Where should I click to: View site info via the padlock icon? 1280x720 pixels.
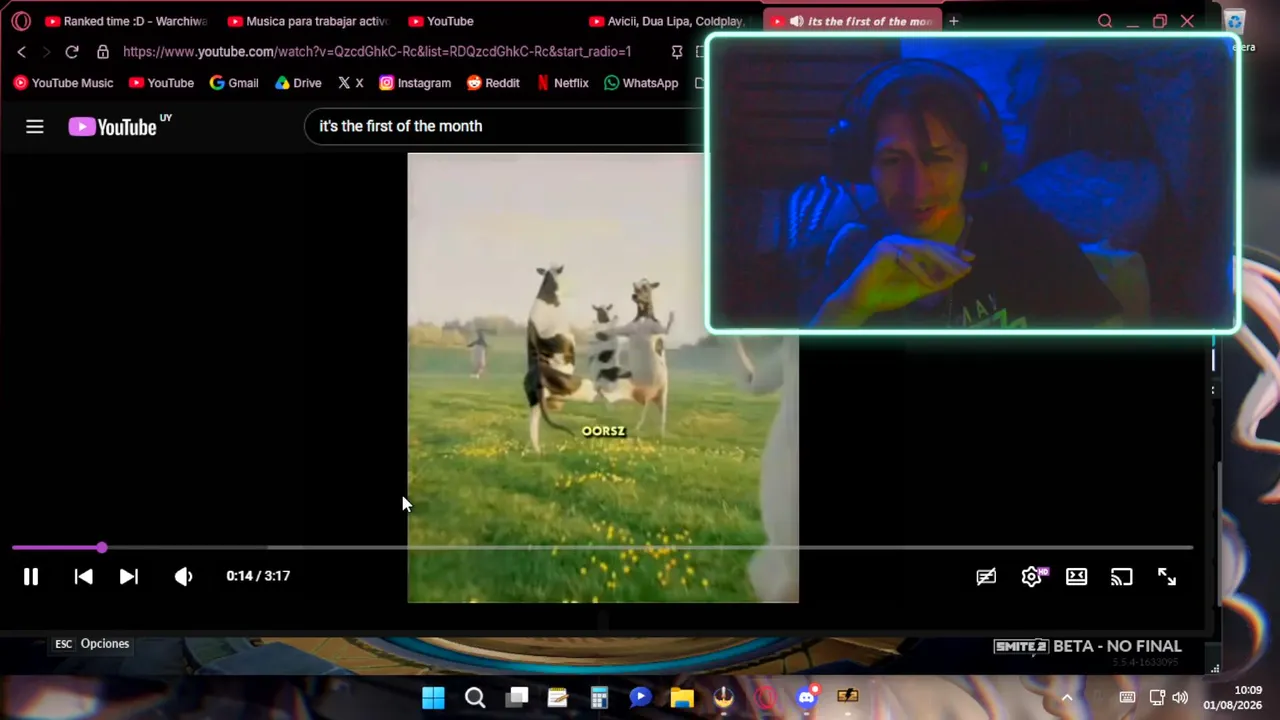(102, 52)
